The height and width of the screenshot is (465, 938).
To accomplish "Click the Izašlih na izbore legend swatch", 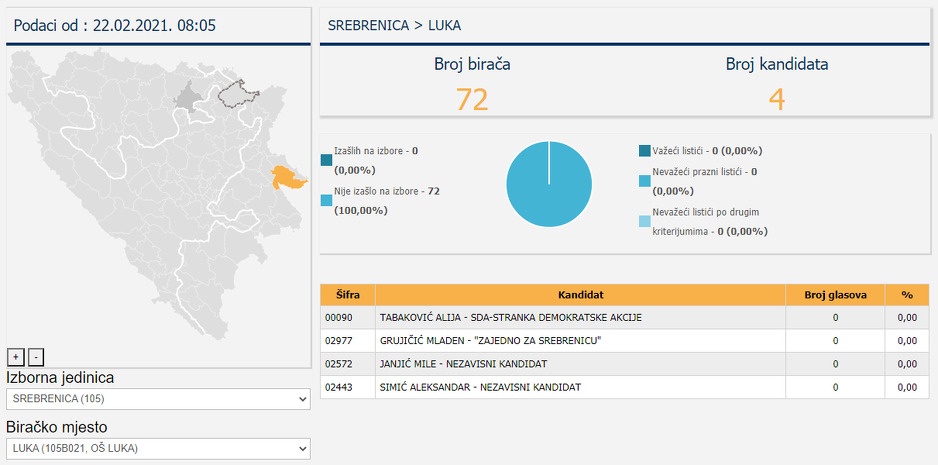I will coord(326,160).
